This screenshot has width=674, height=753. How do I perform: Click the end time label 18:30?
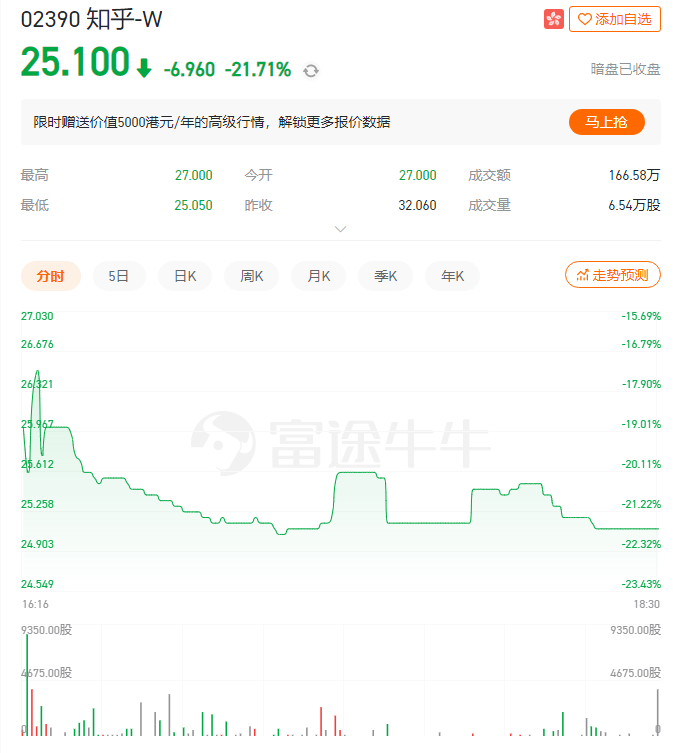pyautogui.click(x=647, y=604)
